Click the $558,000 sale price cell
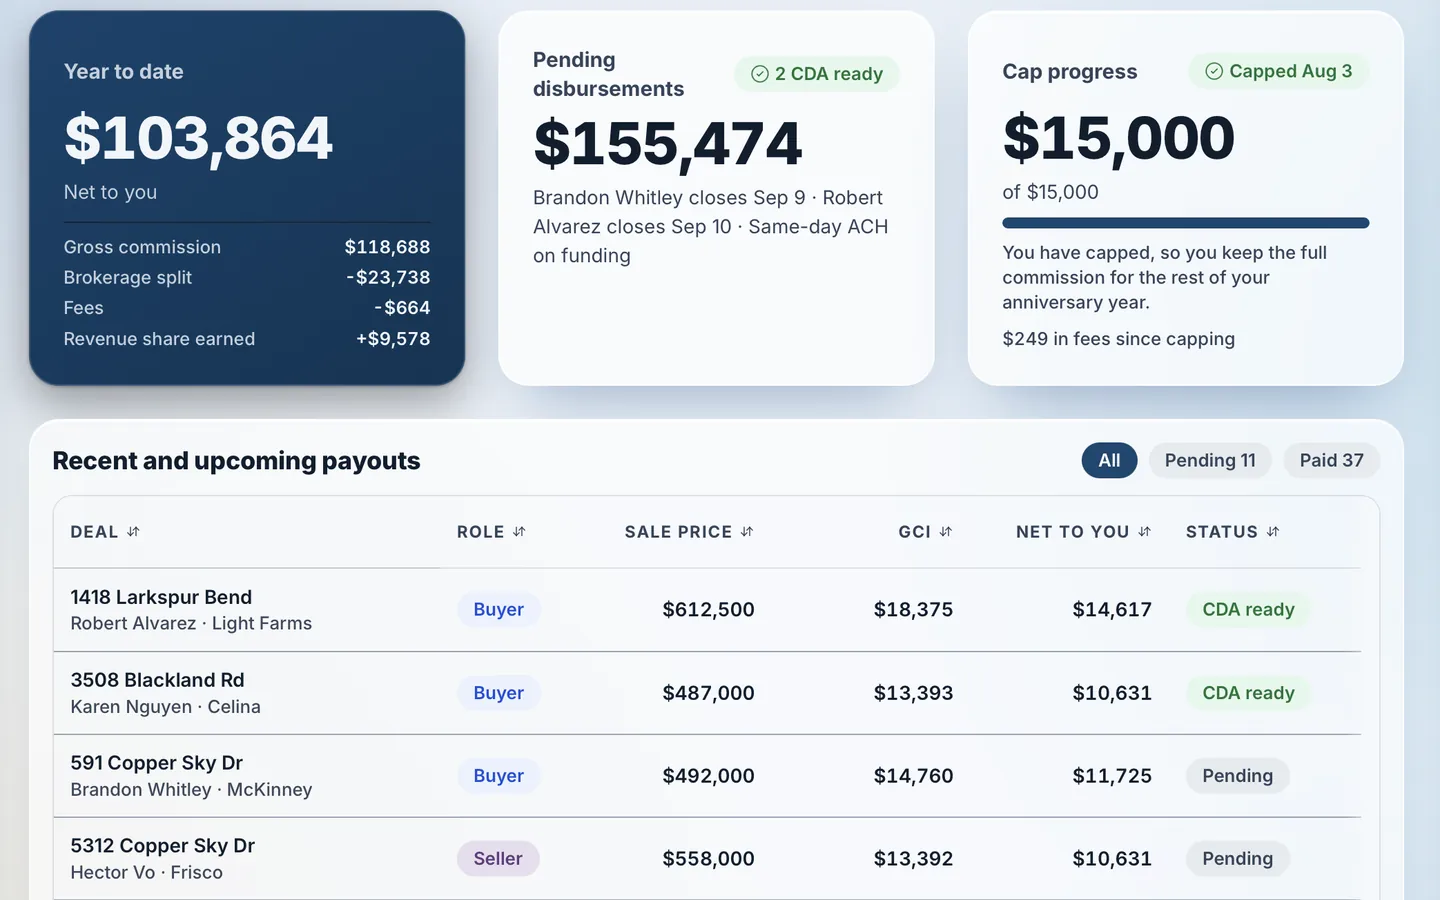1440x900 pixels. 708,859
